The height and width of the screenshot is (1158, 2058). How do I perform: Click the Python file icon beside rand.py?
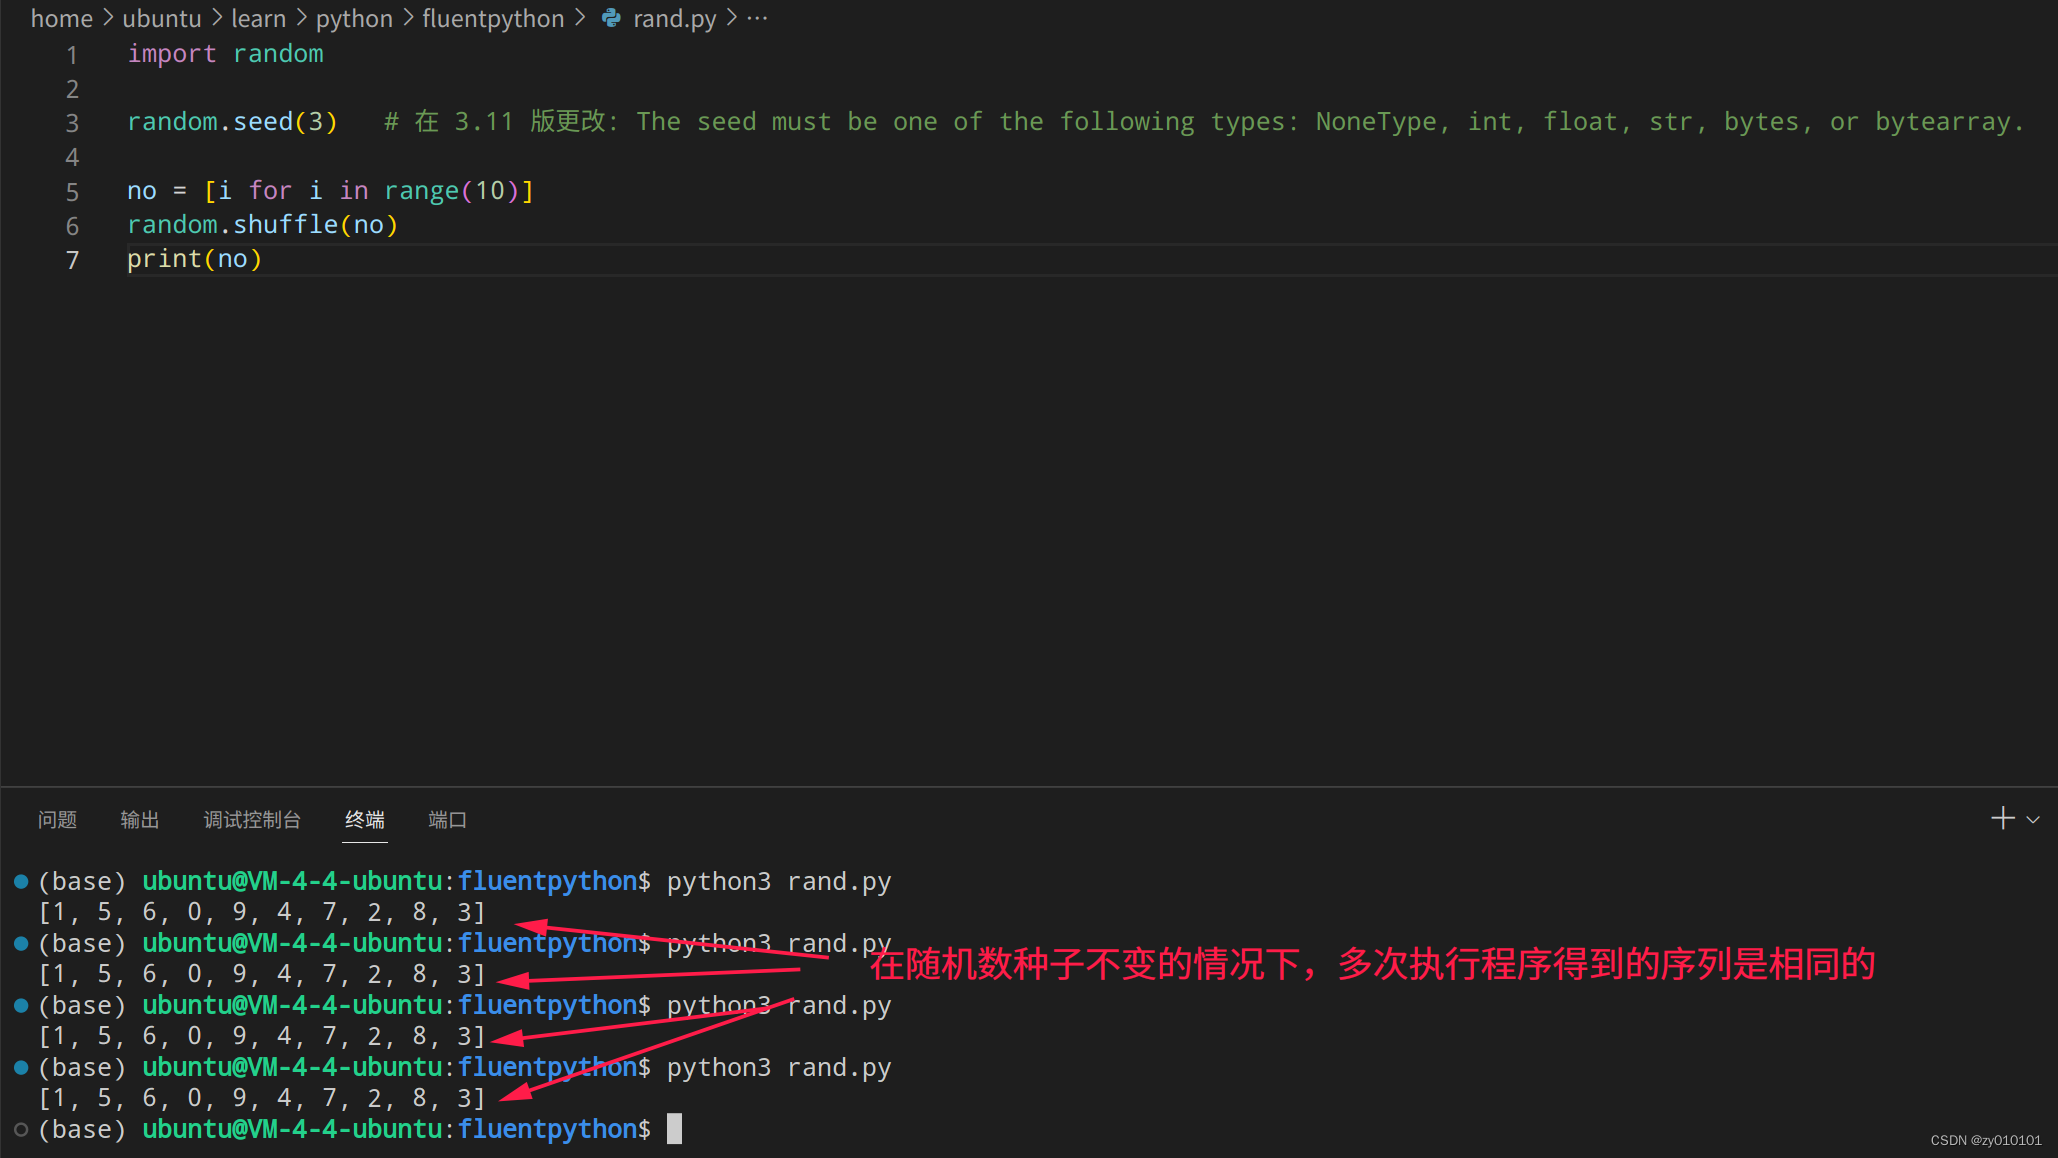tap(611, 18)
